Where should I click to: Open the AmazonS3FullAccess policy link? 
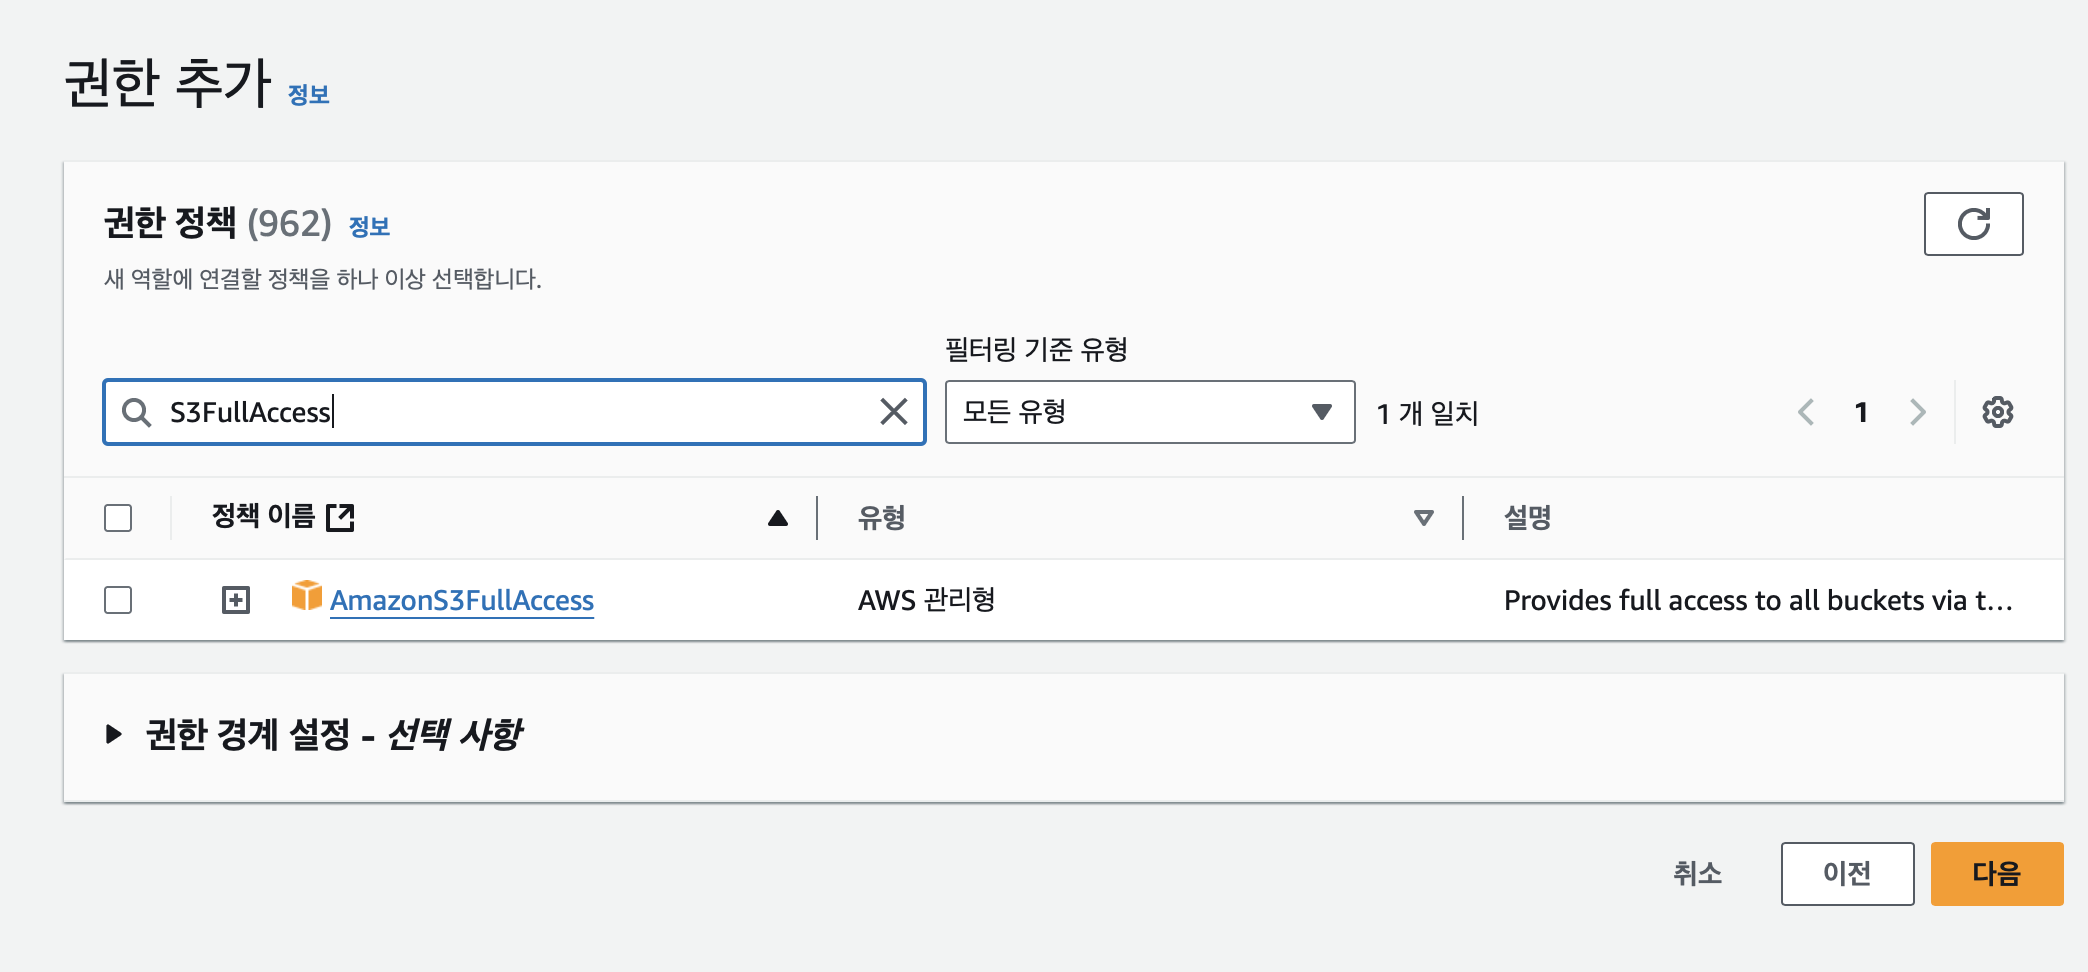tap(462, 600)
